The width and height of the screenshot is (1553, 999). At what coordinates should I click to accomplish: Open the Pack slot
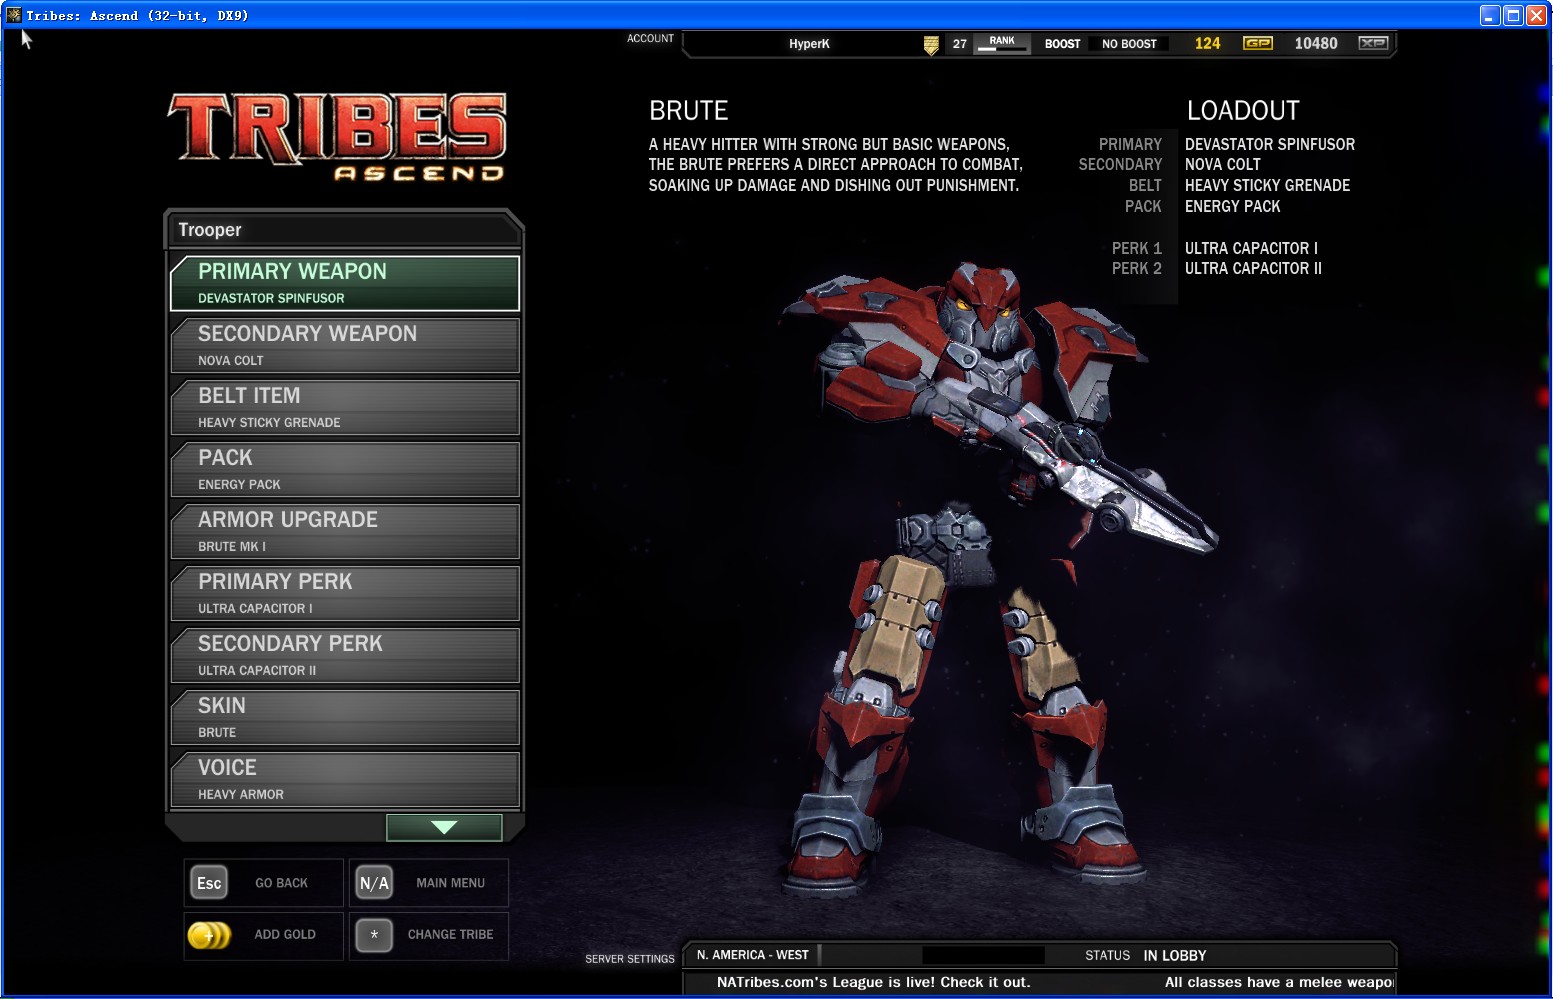(x=345, y=469)
